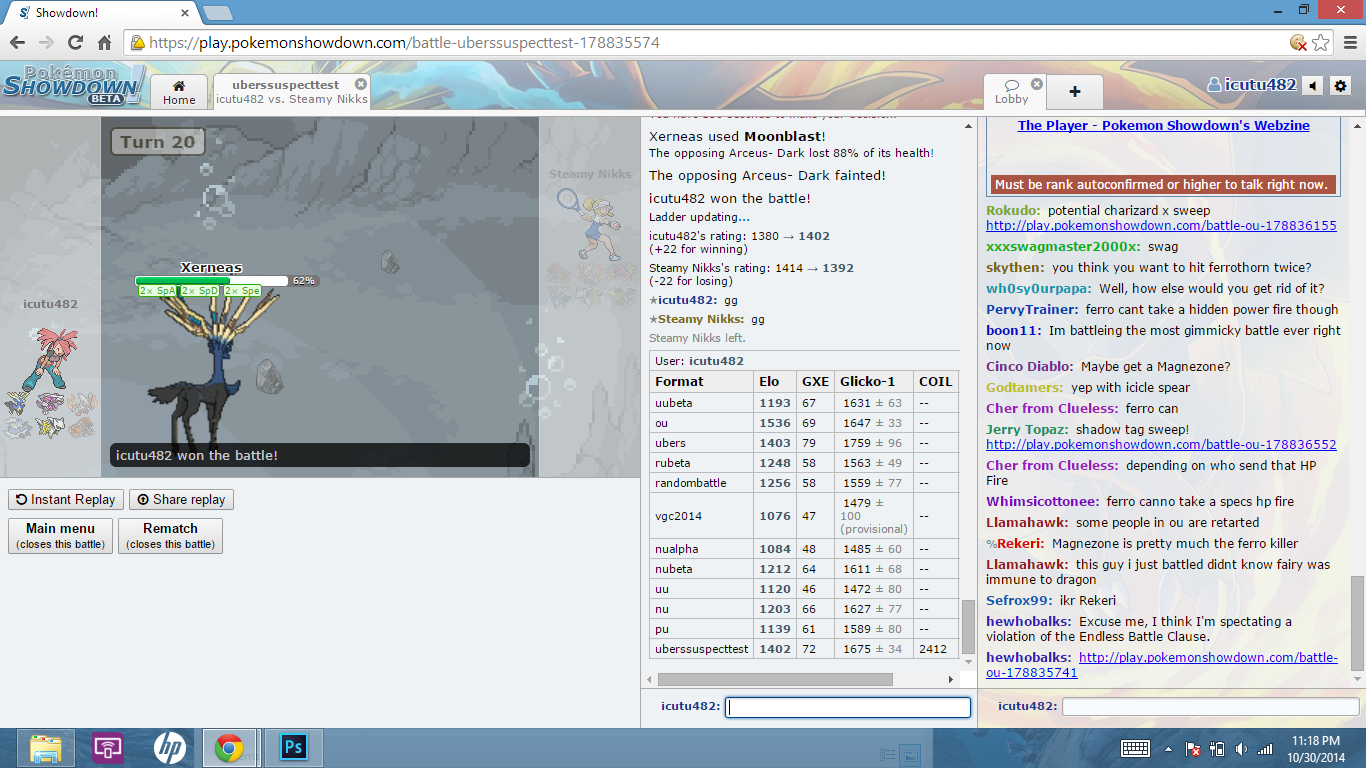Open the system volume tray icon
This screenshot has height=768, width=1366.
1241,748
